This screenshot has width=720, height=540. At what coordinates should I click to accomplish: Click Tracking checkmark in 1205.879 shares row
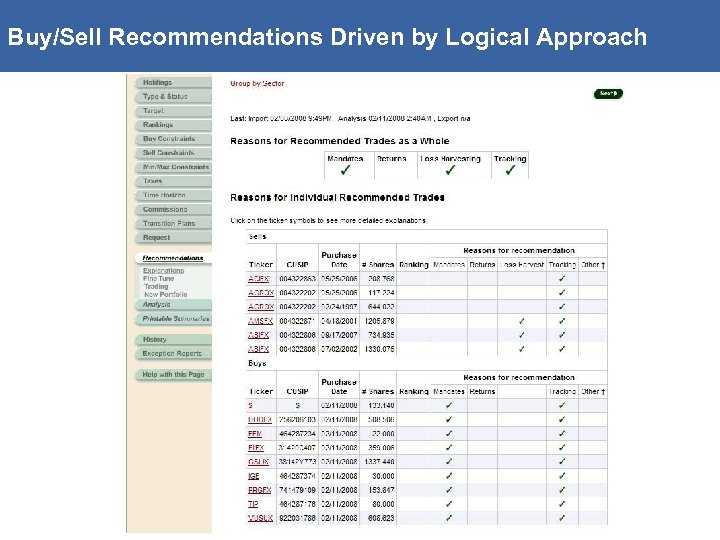562,321
